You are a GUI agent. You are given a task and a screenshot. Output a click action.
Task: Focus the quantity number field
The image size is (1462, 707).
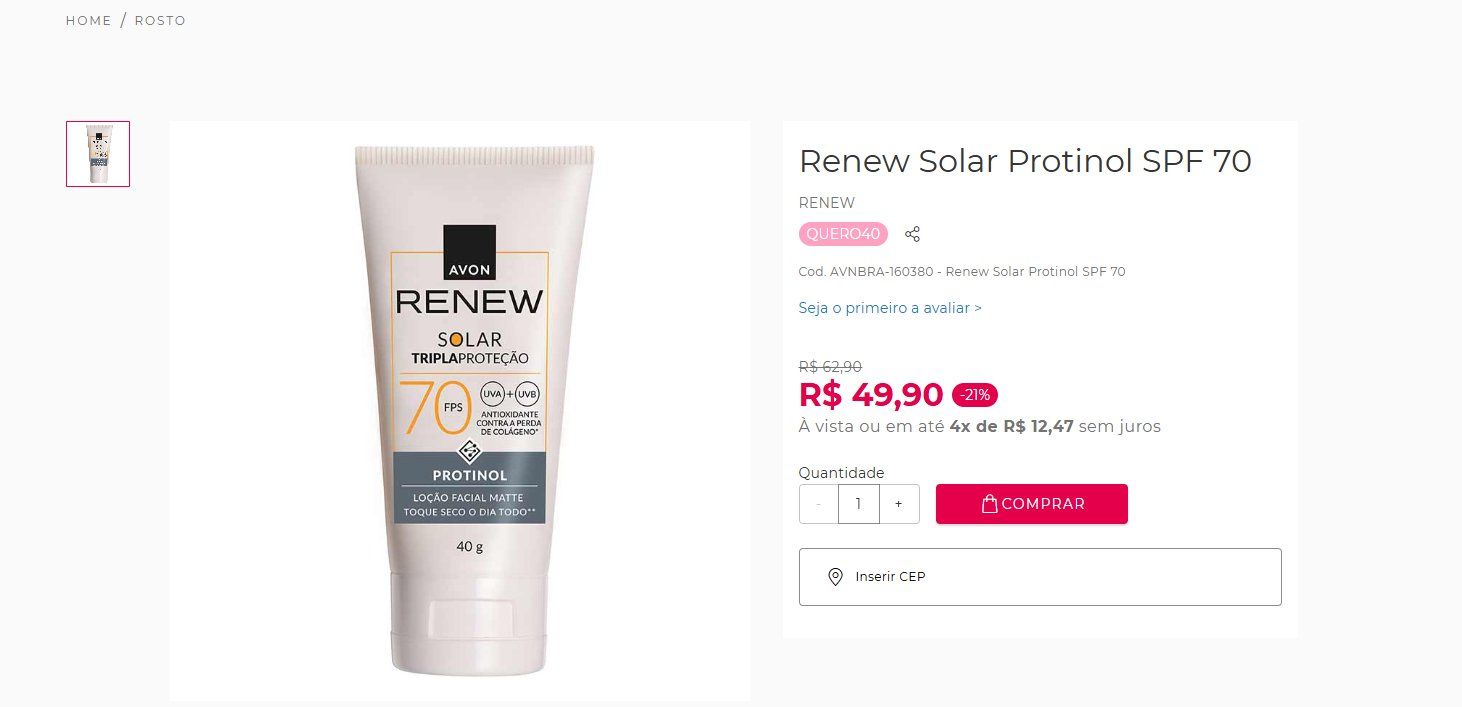pos(859,504)
